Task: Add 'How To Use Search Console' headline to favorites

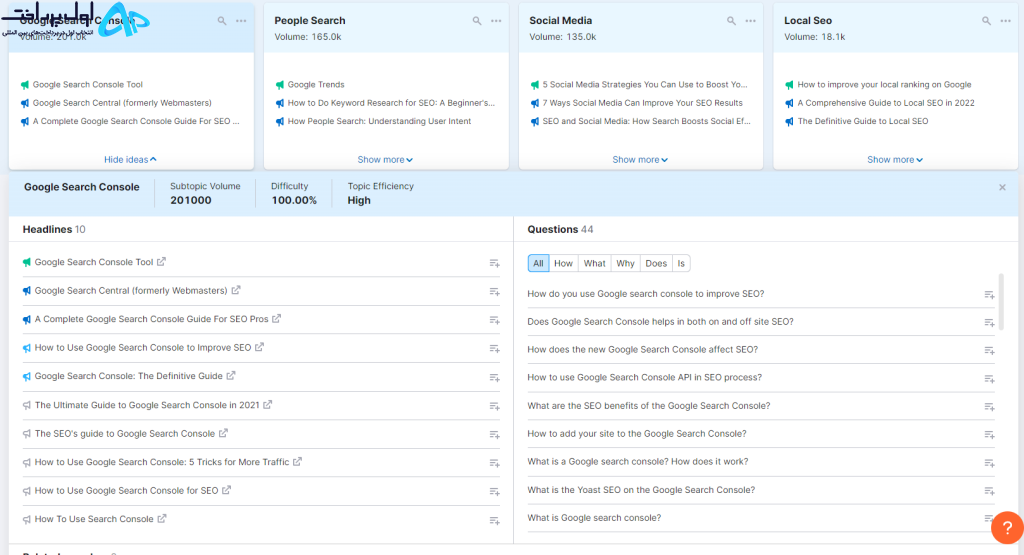Action: (x=494, y=520)
